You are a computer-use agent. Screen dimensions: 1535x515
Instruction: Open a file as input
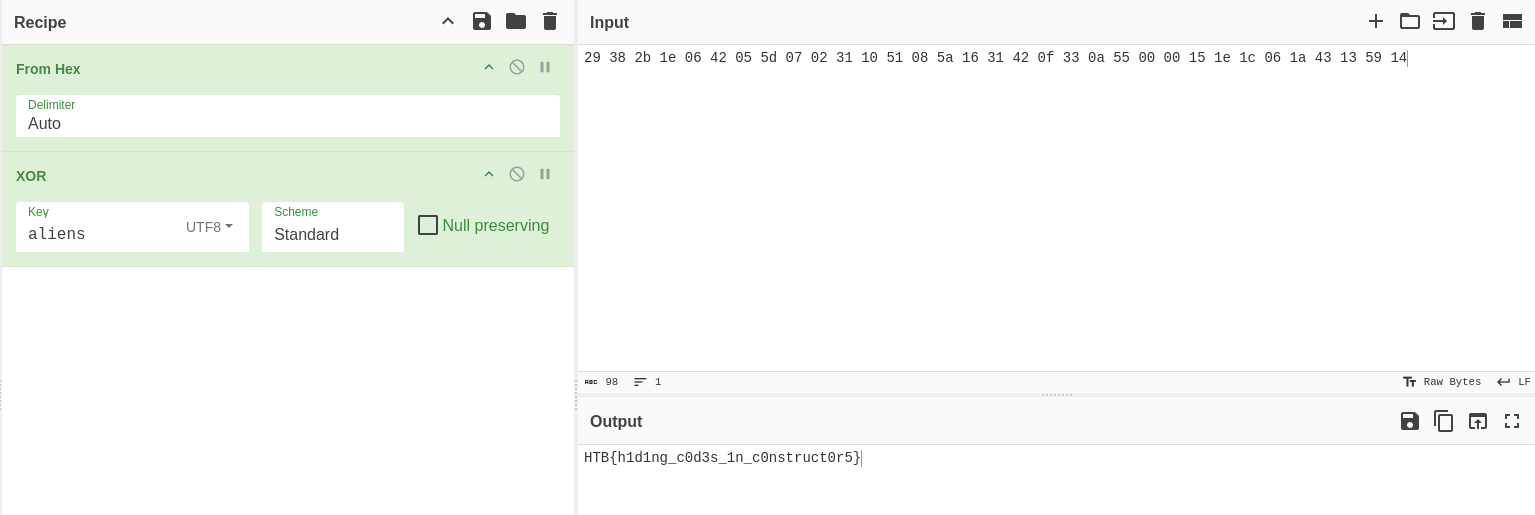1444,21
